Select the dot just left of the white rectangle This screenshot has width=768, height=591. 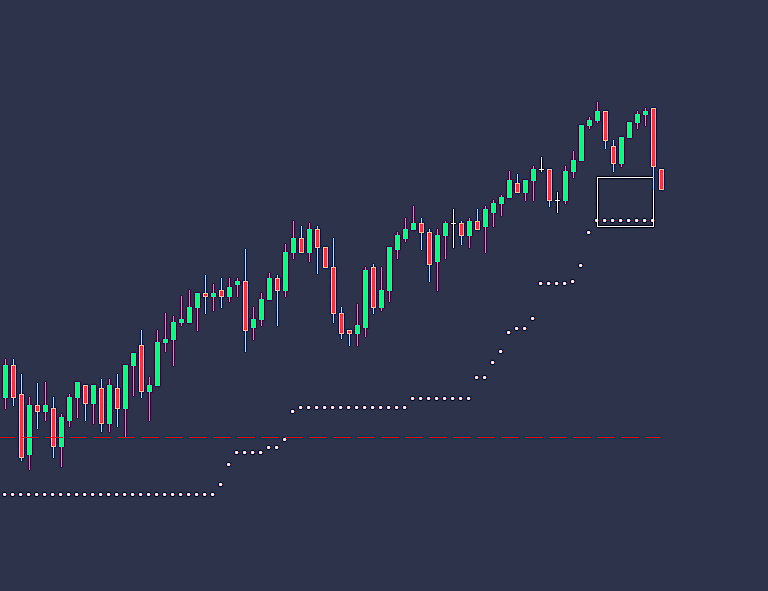pos(589,232)
